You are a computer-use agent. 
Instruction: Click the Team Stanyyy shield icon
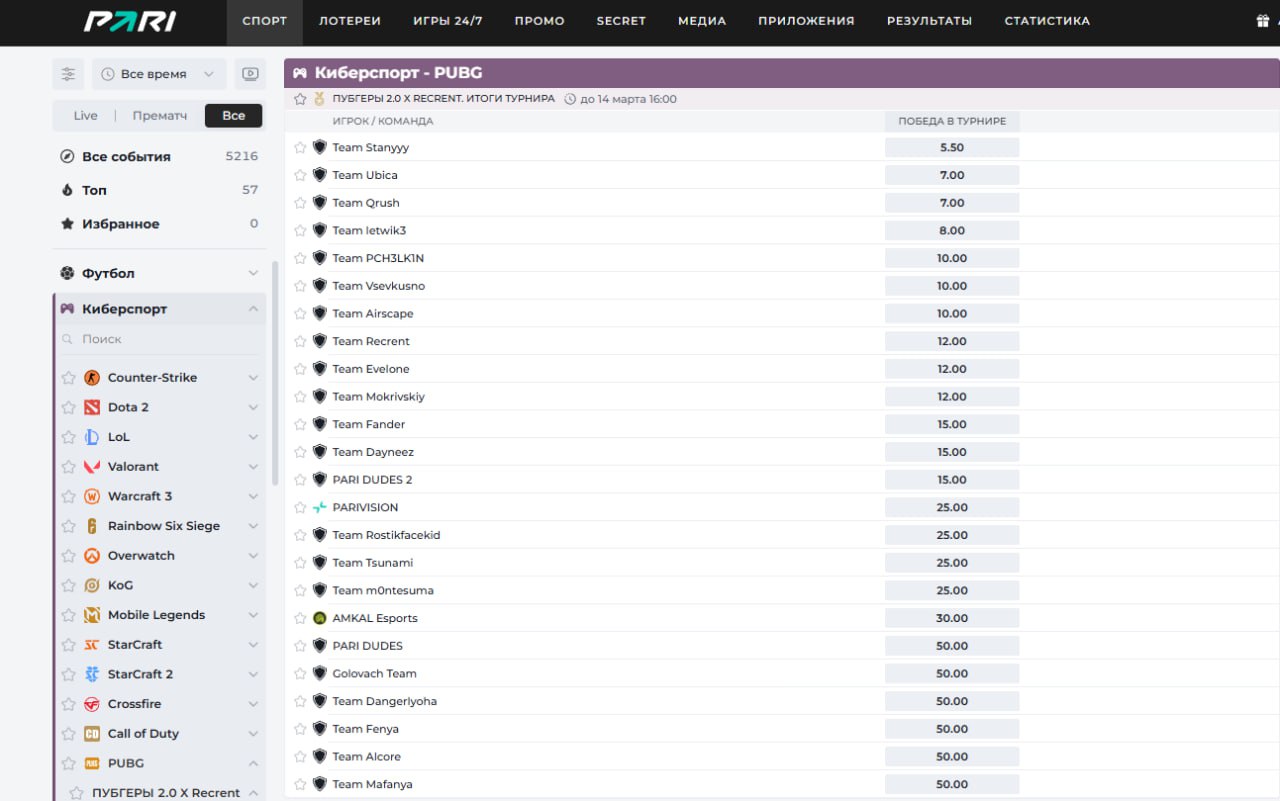320,147
